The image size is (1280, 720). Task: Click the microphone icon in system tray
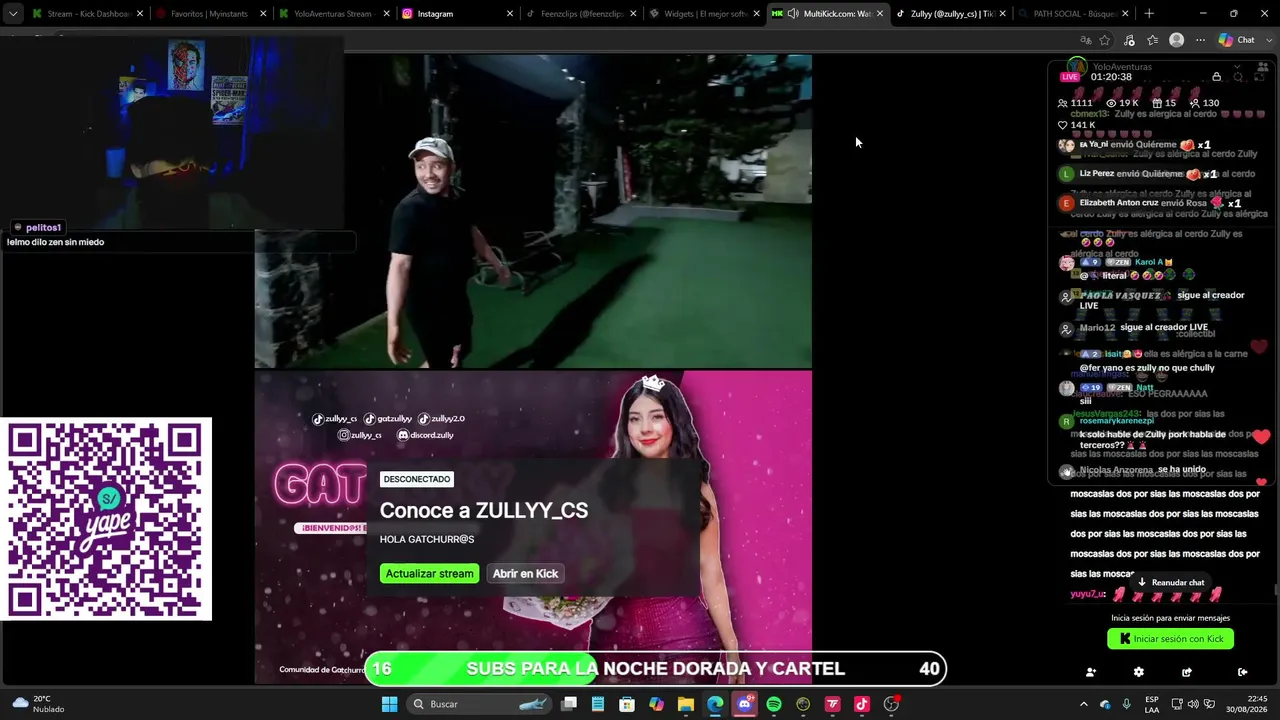pyautogui.click(x=1127, y=704)
